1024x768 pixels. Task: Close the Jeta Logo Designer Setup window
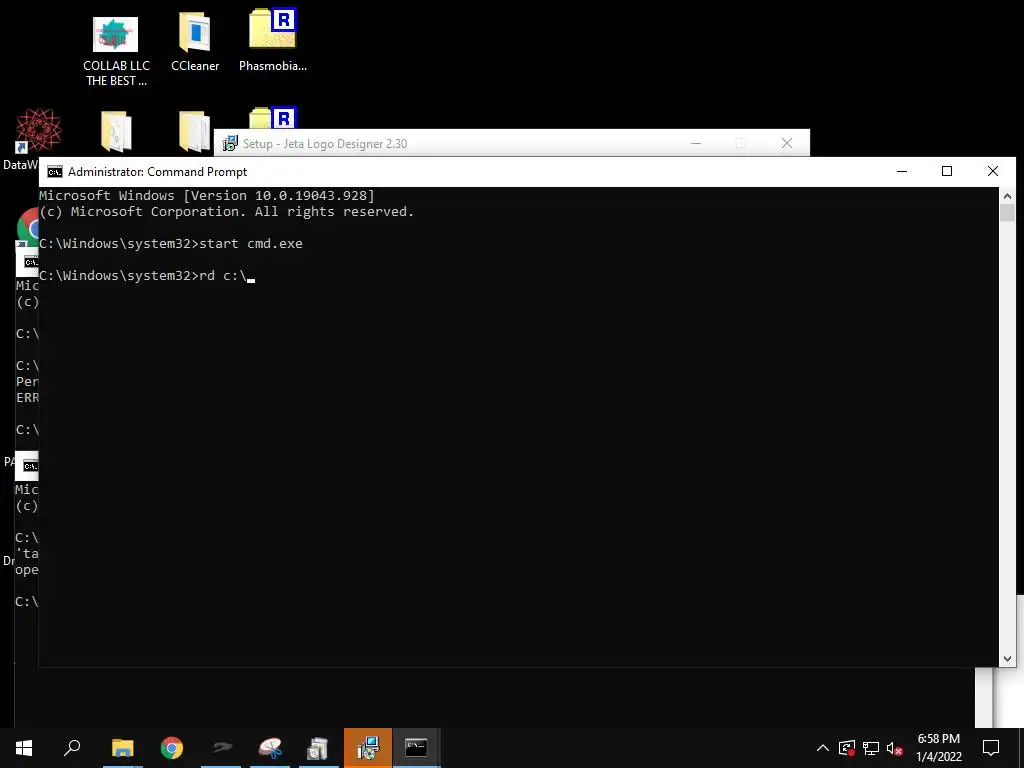point(787,143)
